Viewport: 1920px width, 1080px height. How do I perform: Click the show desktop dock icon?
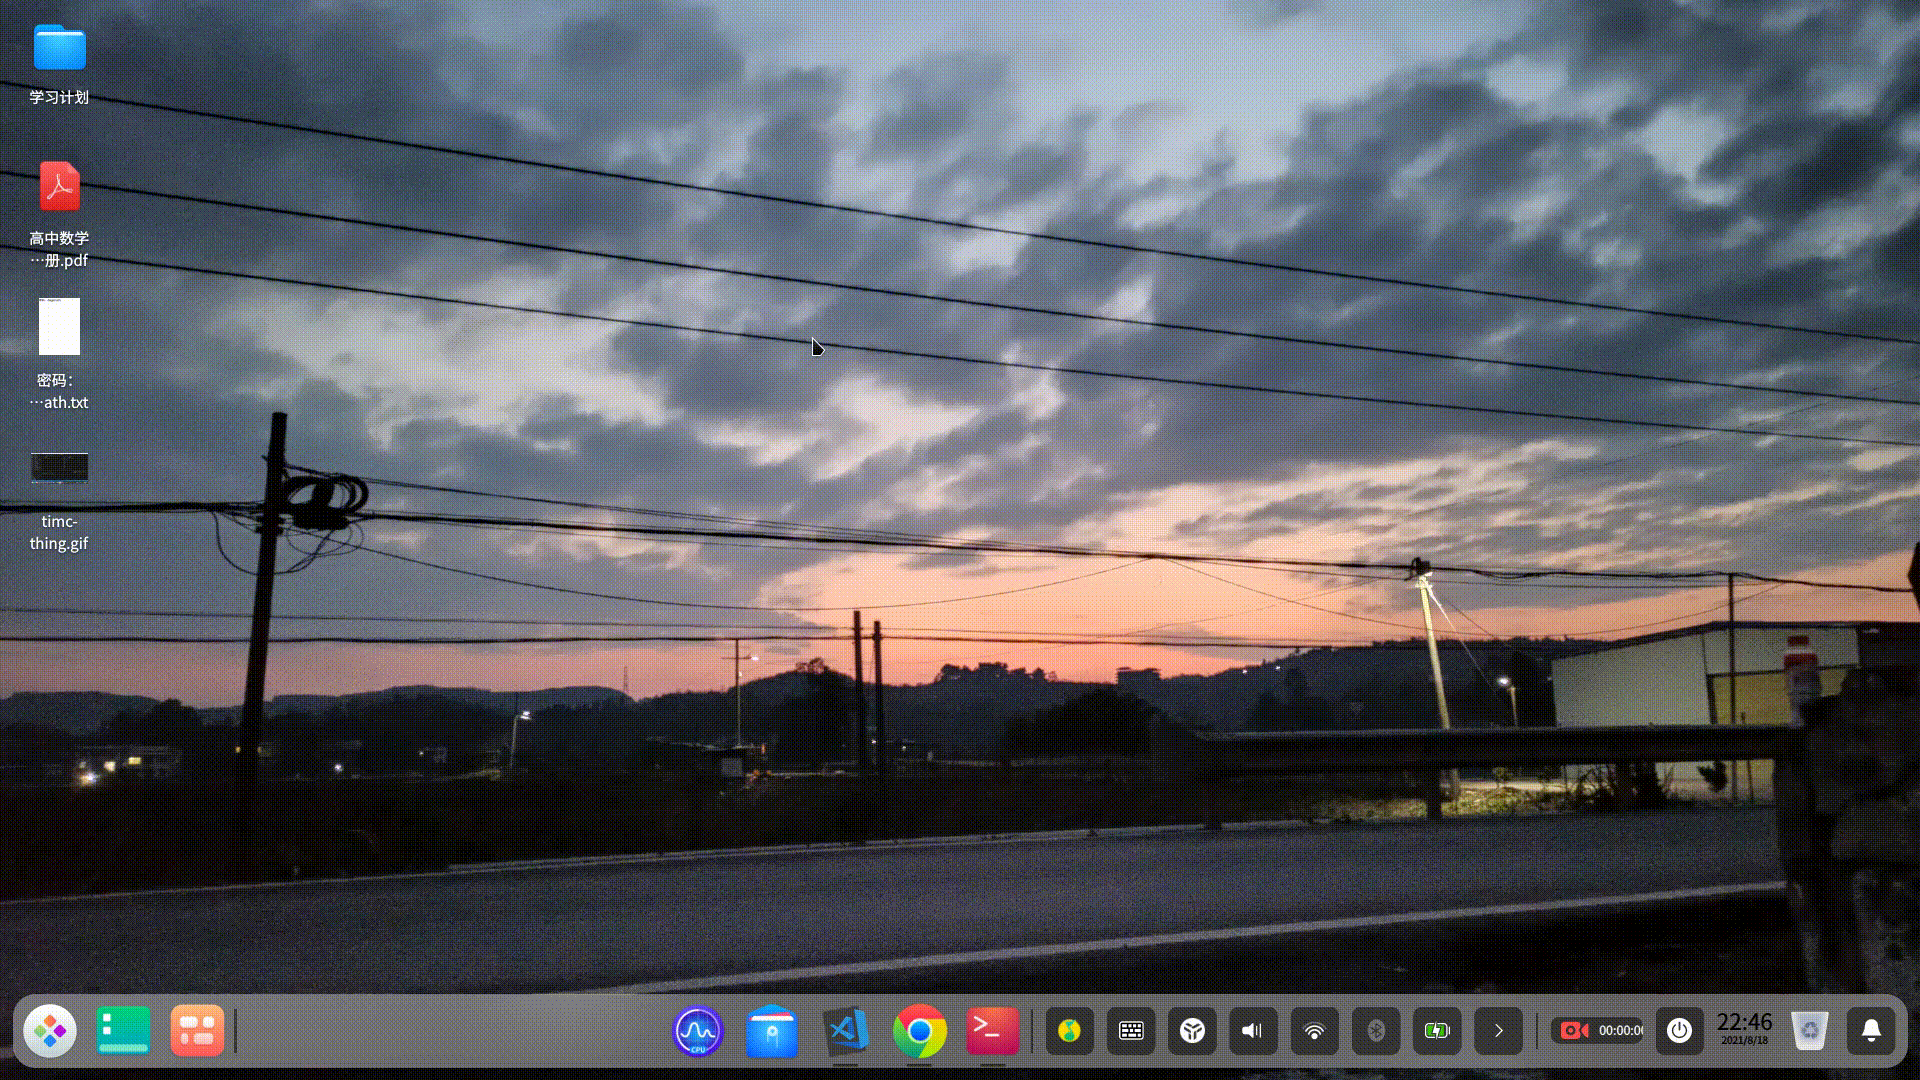123,1030
